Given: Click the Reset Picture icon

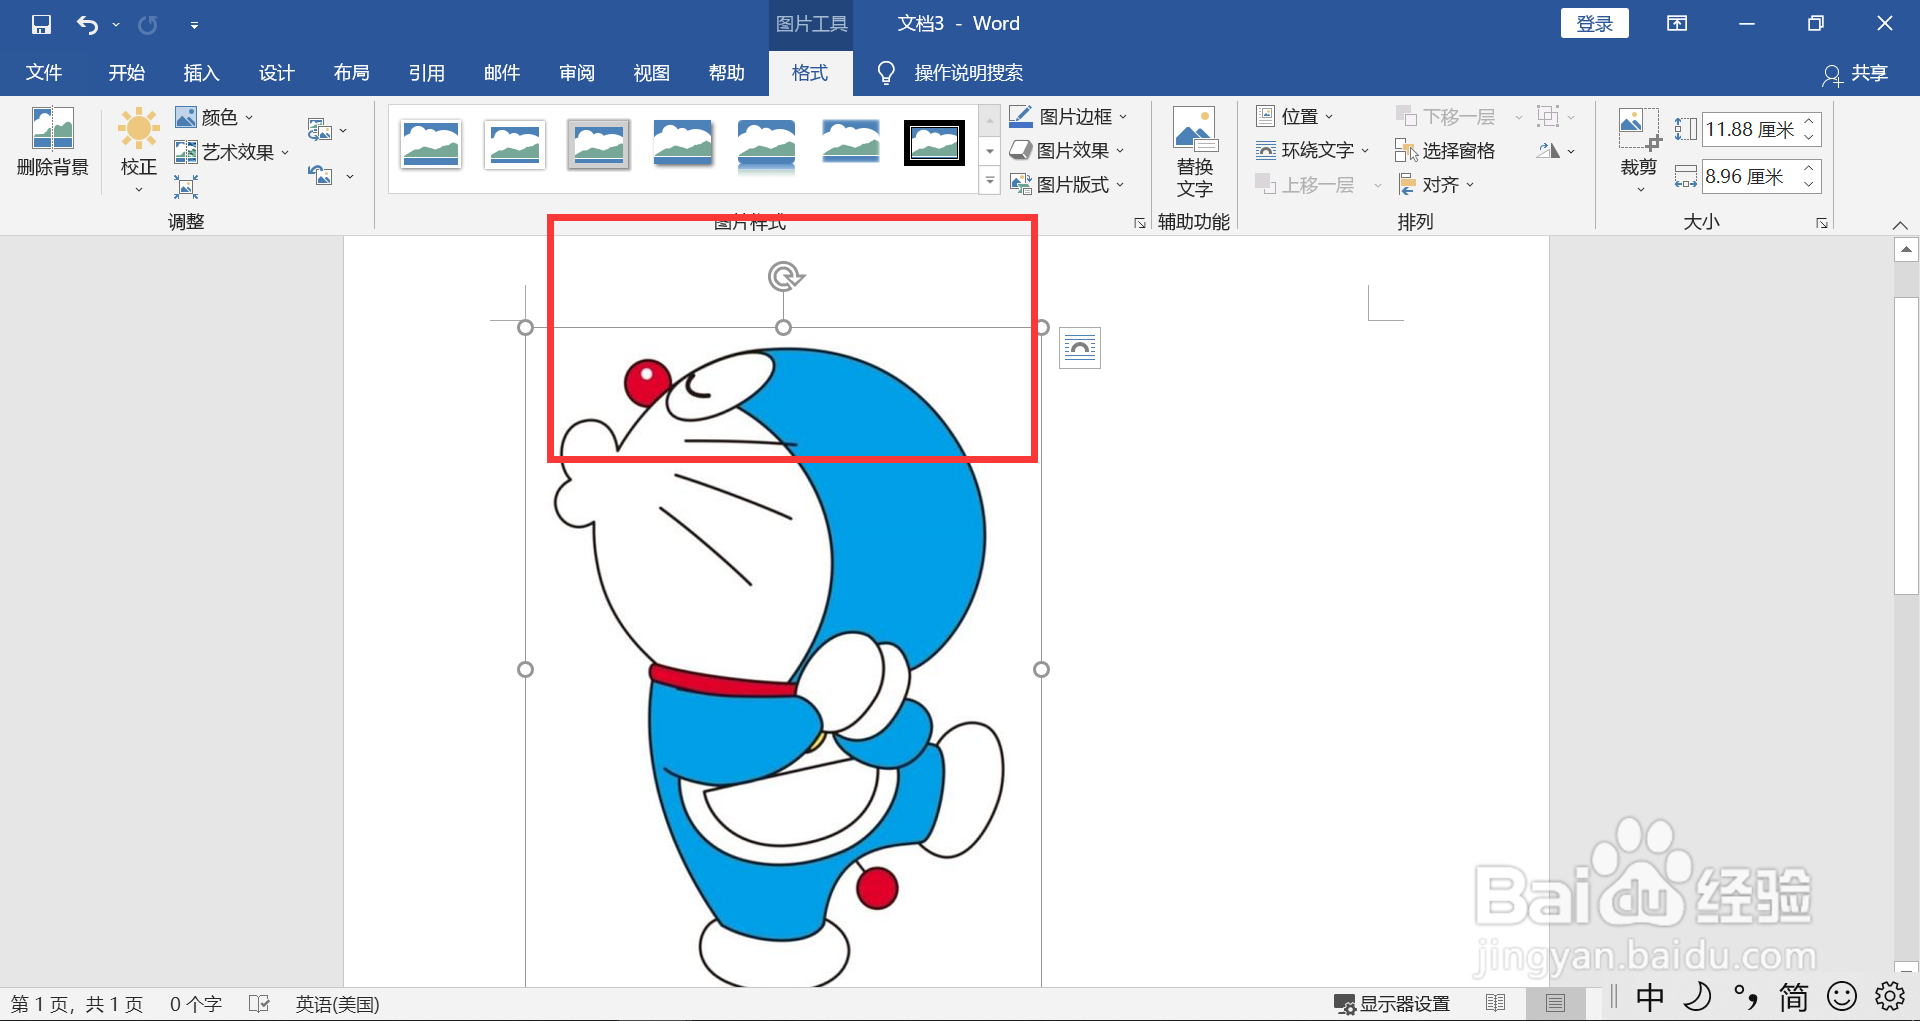Looking at the screenshot, I should 320,175.
